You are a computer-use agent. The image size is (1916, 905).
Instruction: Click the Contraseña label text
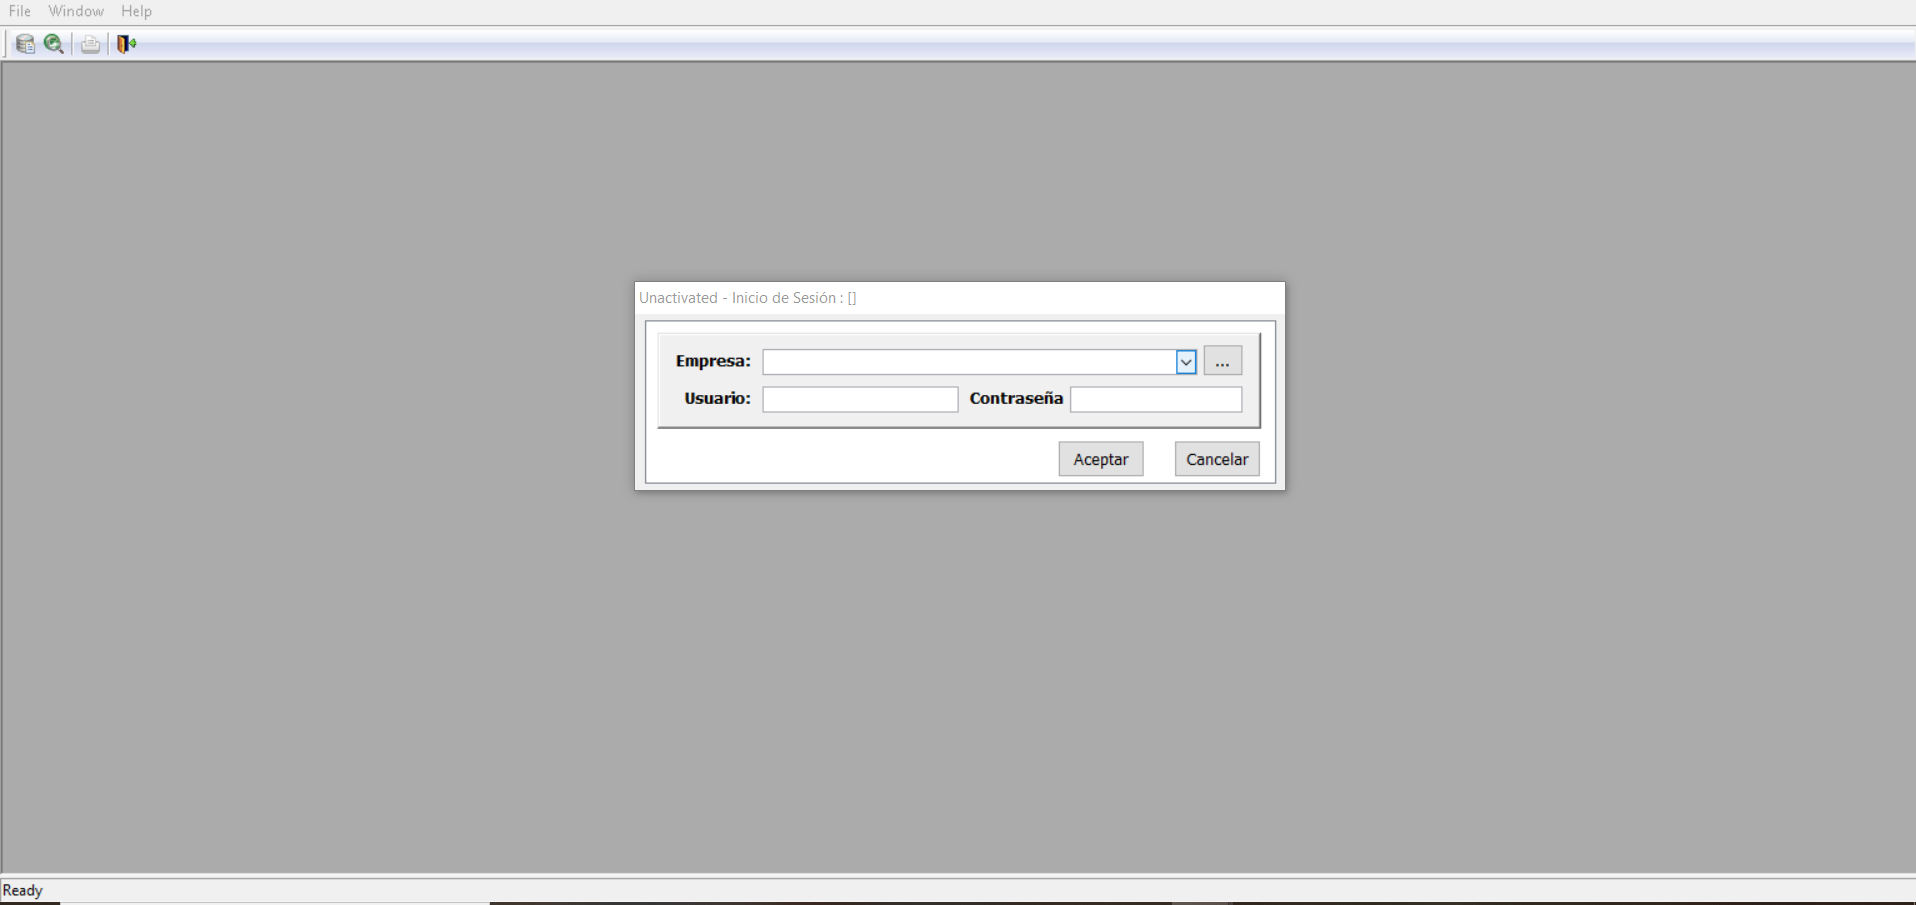[x=1016, y=398]
